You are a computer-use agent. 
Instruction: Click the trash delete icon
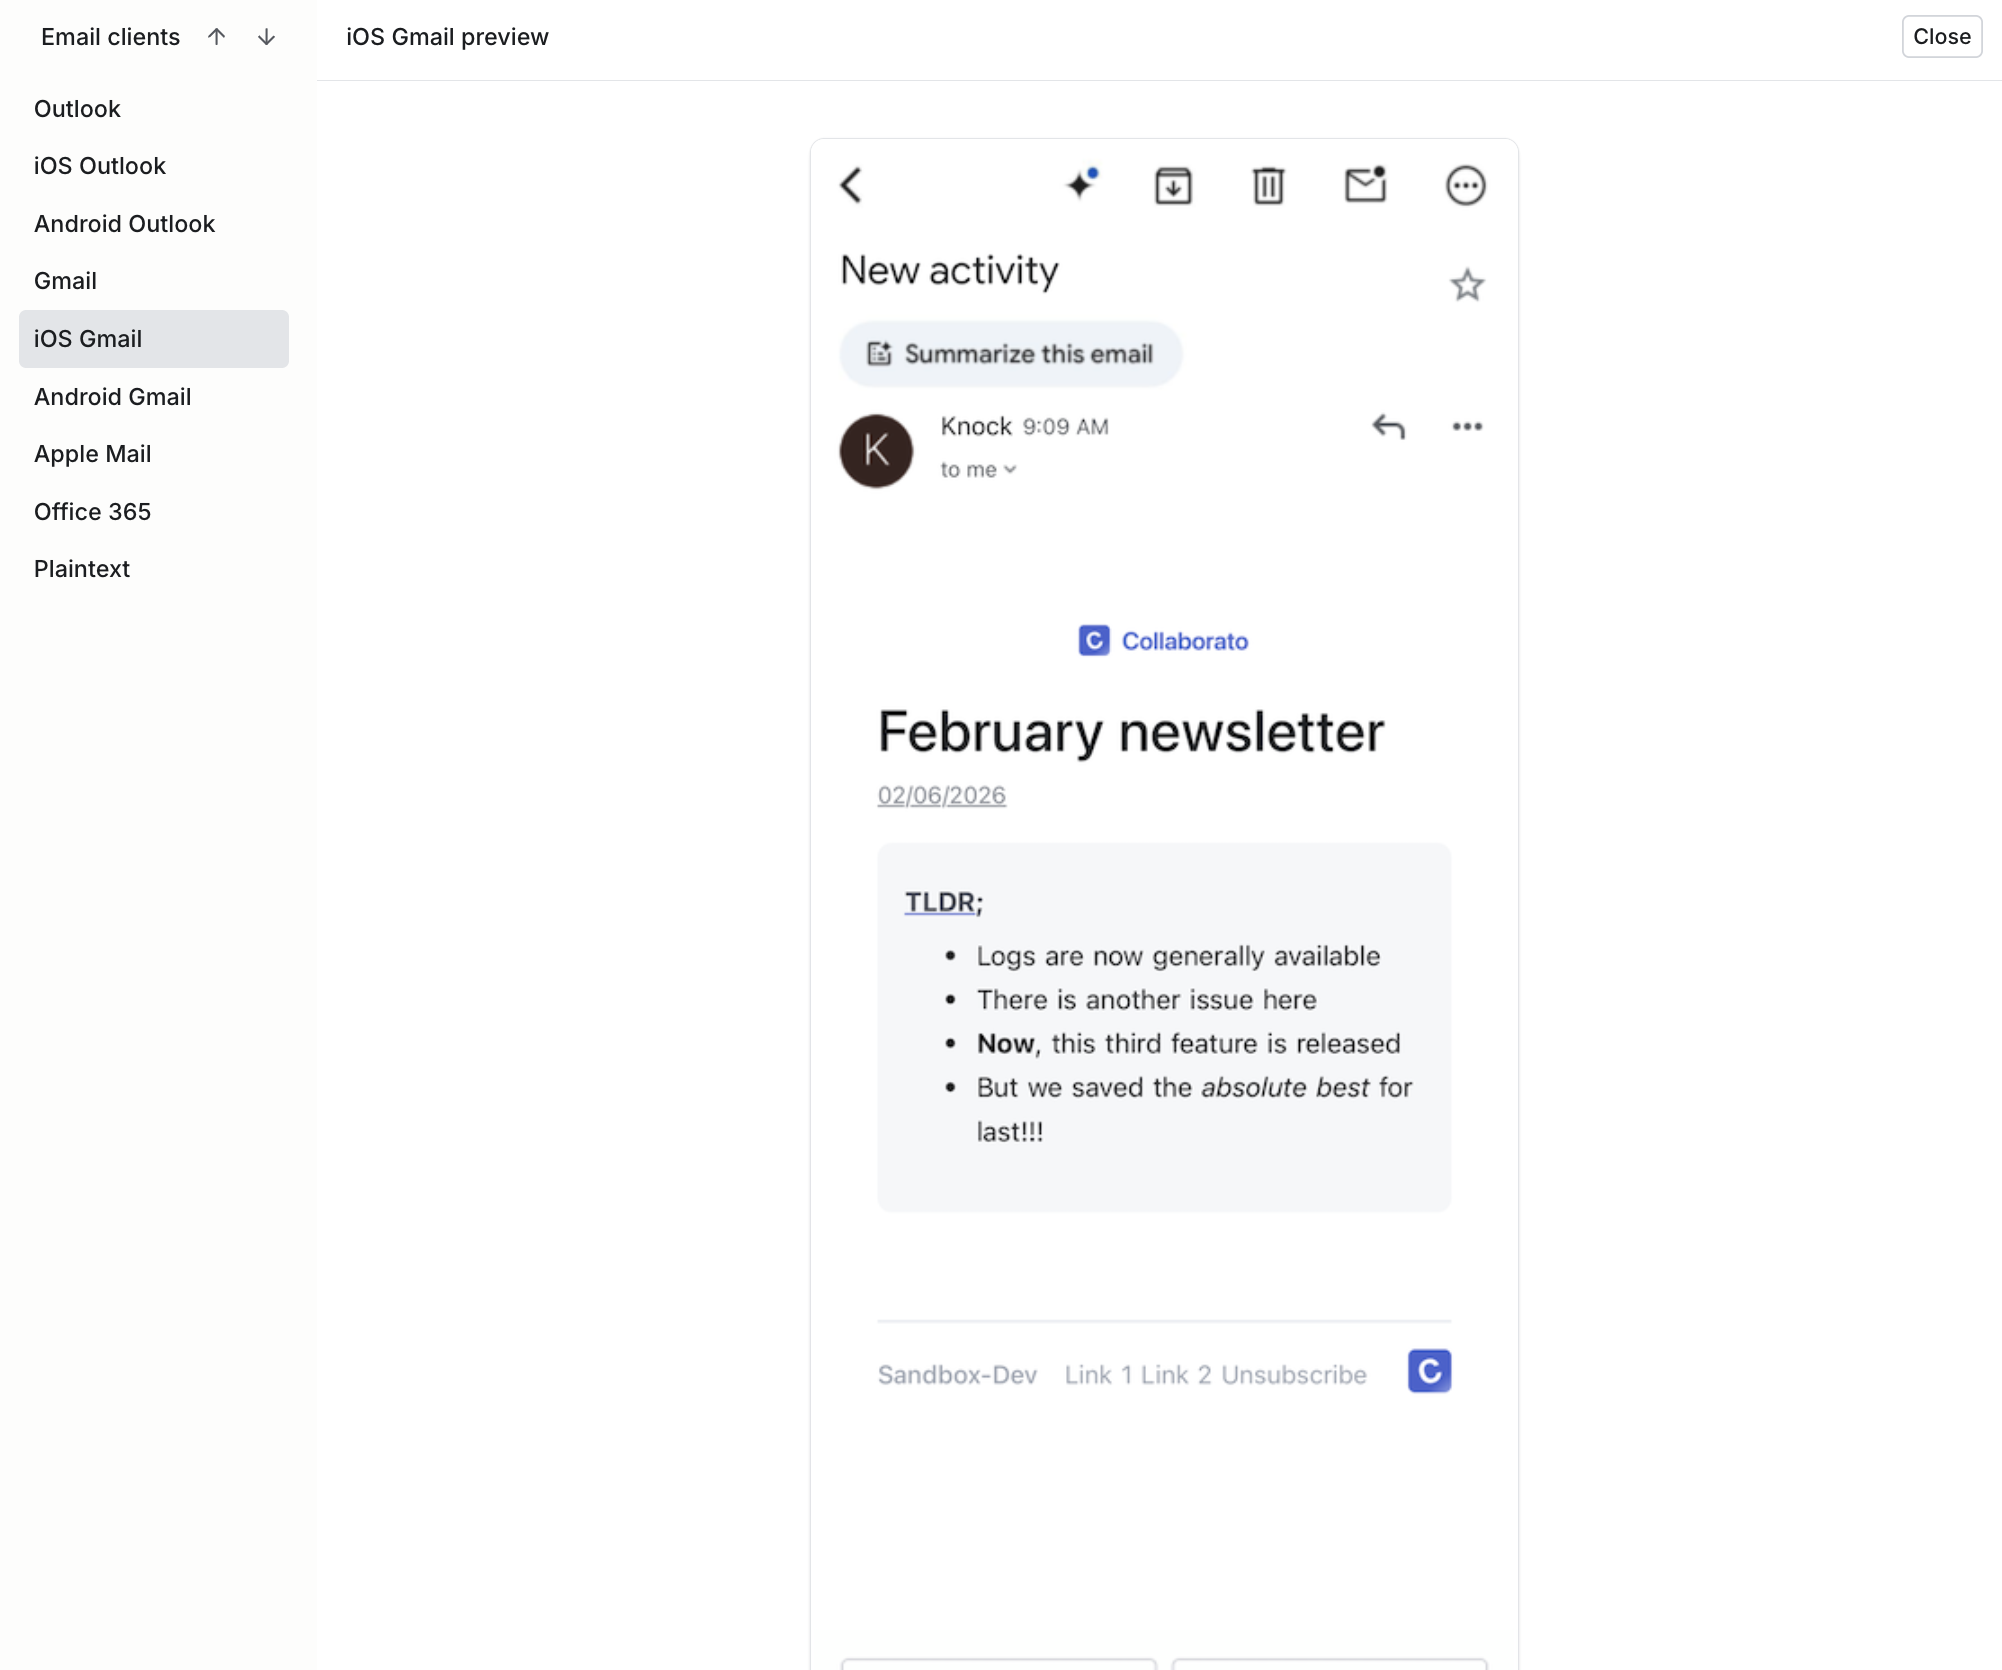(1268, 185)
